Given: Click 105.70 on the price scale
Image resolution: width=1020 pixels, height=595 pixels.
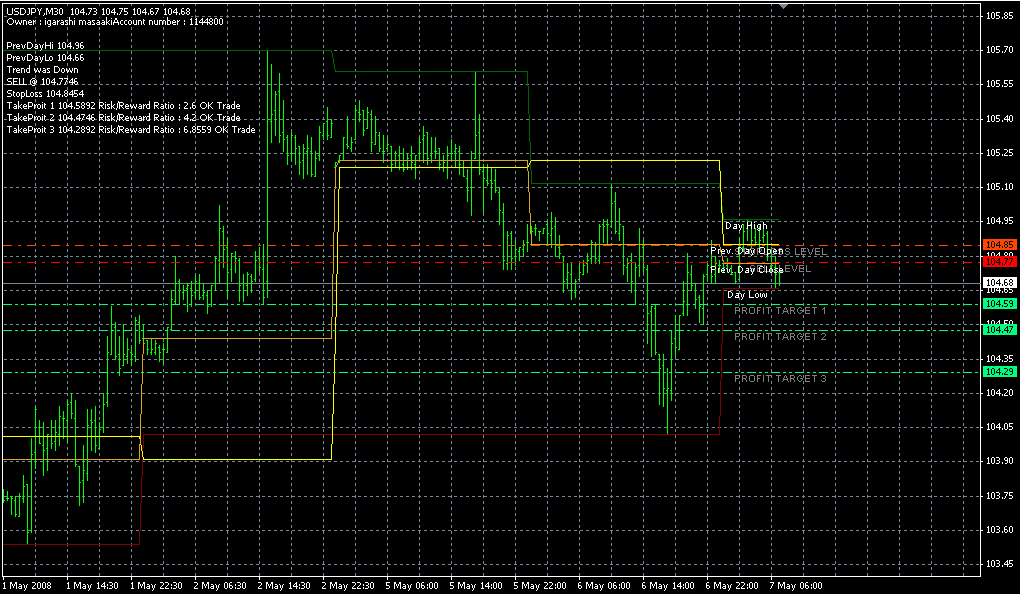Looking at the screenshot, I should pos(999,50).
